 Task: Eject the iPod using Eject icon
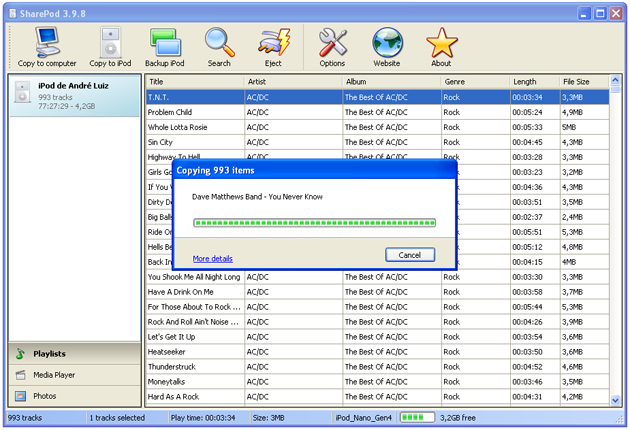(x=274, y=47)
